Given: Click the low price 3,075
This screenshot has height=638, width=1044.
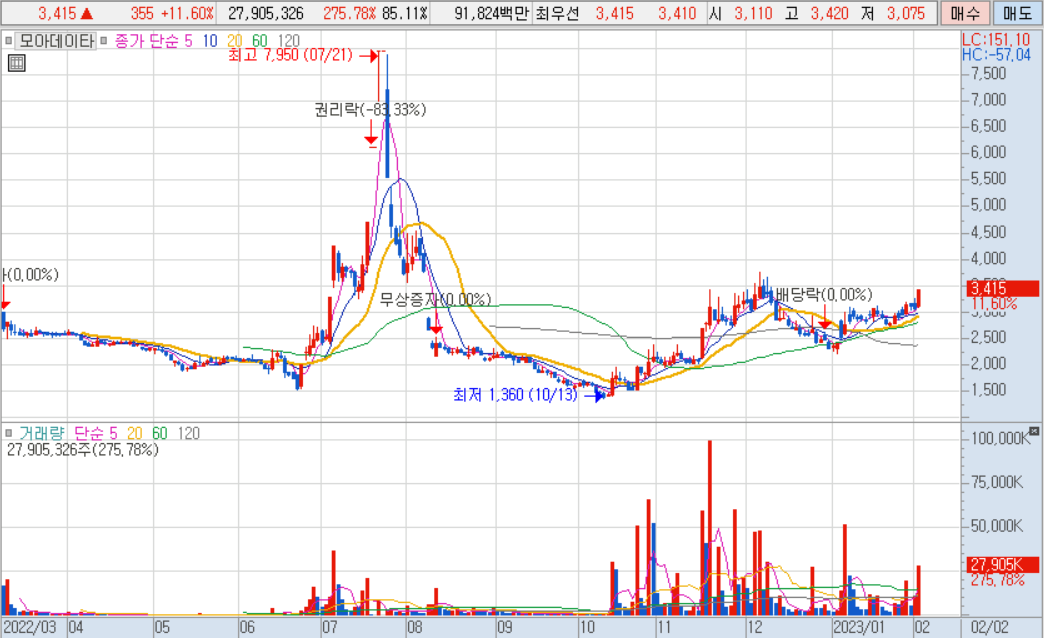Looking at the screenshot, I should [906, 13].
